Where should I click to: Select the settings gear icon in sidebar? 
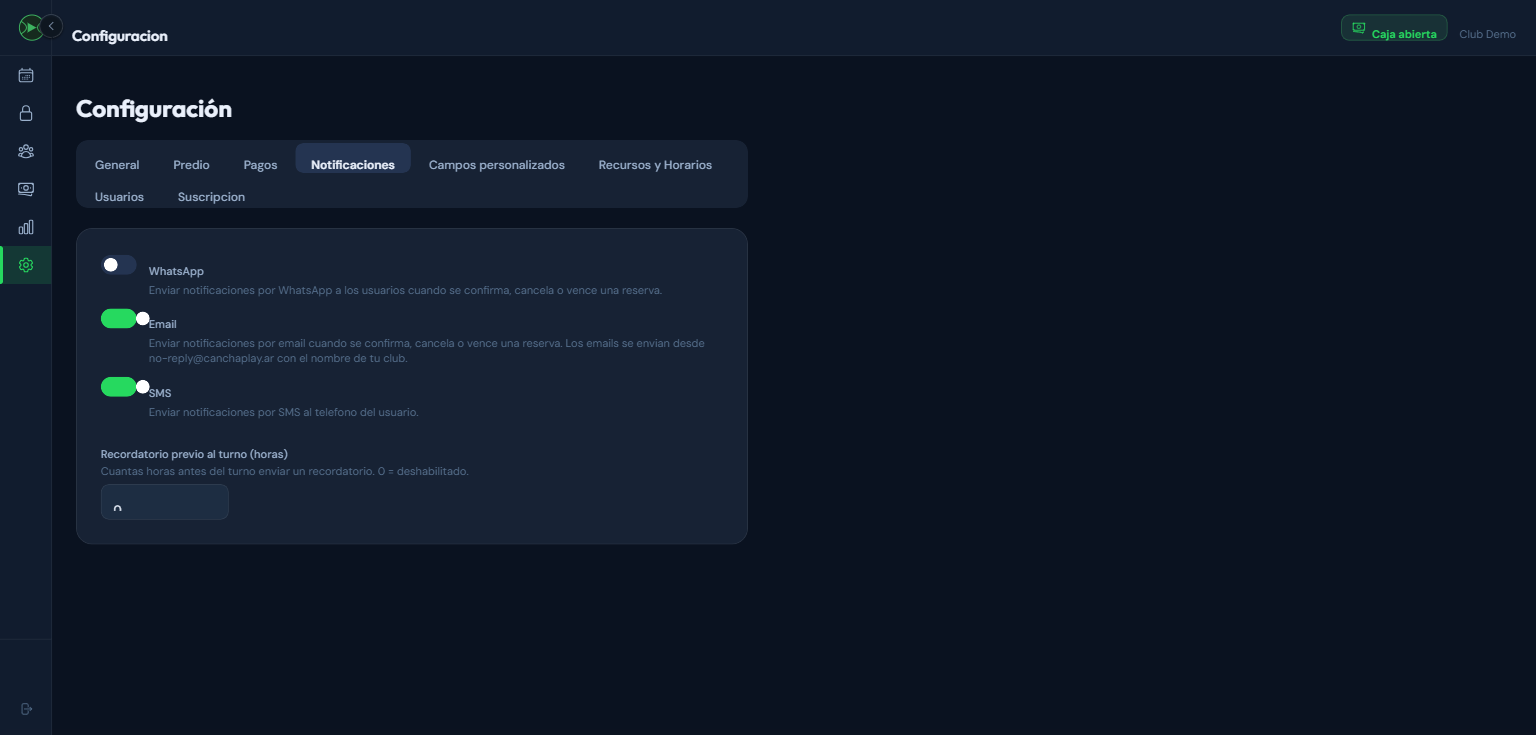pos(26,265)
